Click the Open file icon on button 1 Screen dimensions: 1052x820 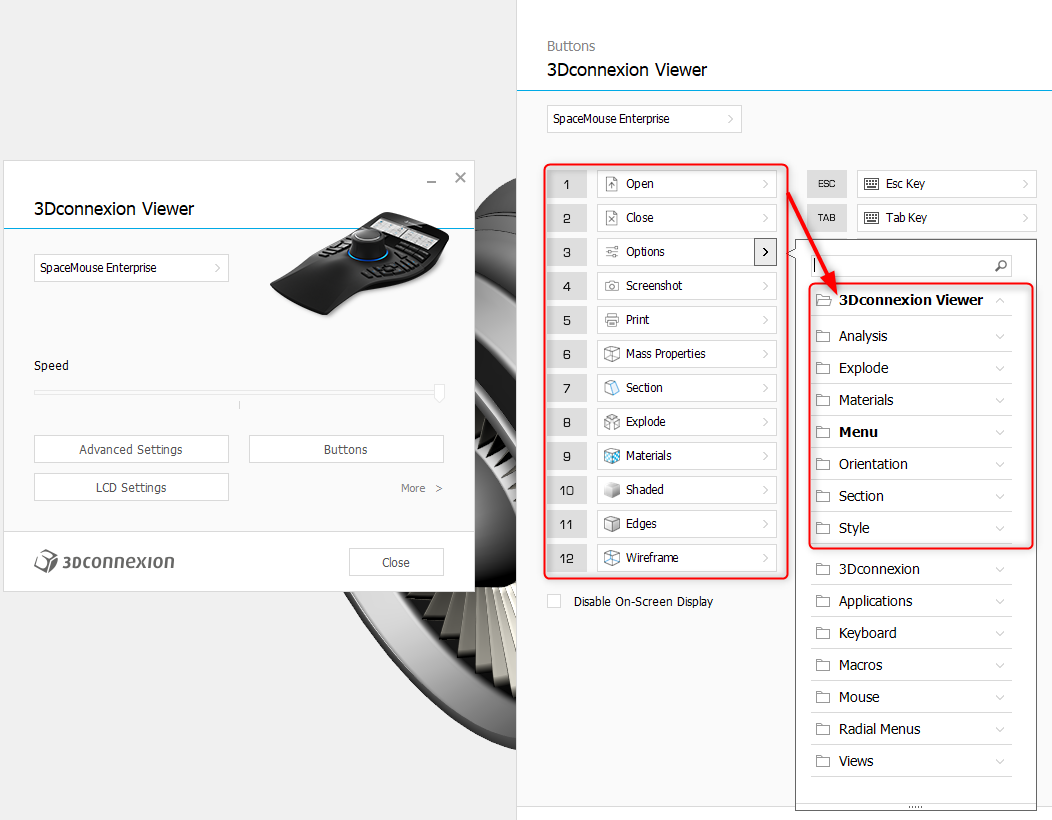click(x=611, y=184)
